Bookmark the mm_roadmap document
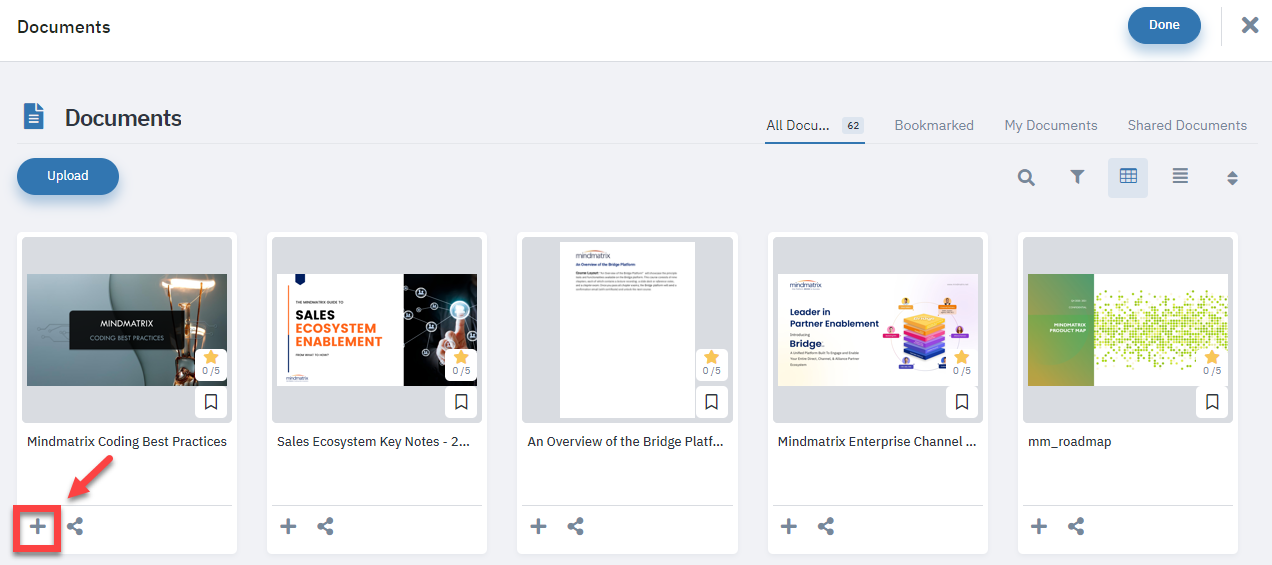Image resolution: width=1272 pixels, height=565 pixels. (1212, 402)
